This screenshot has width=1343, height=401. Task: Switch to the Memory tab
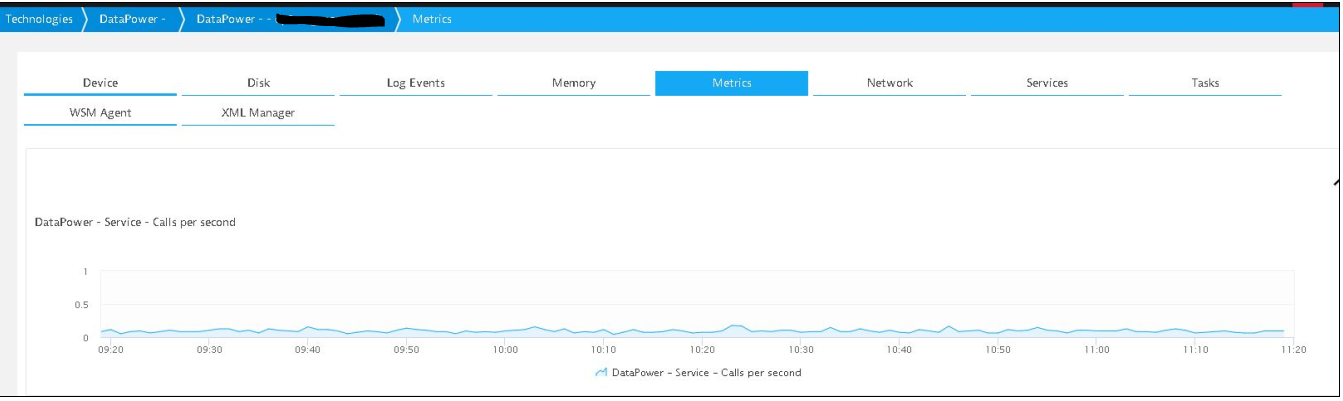574,83
